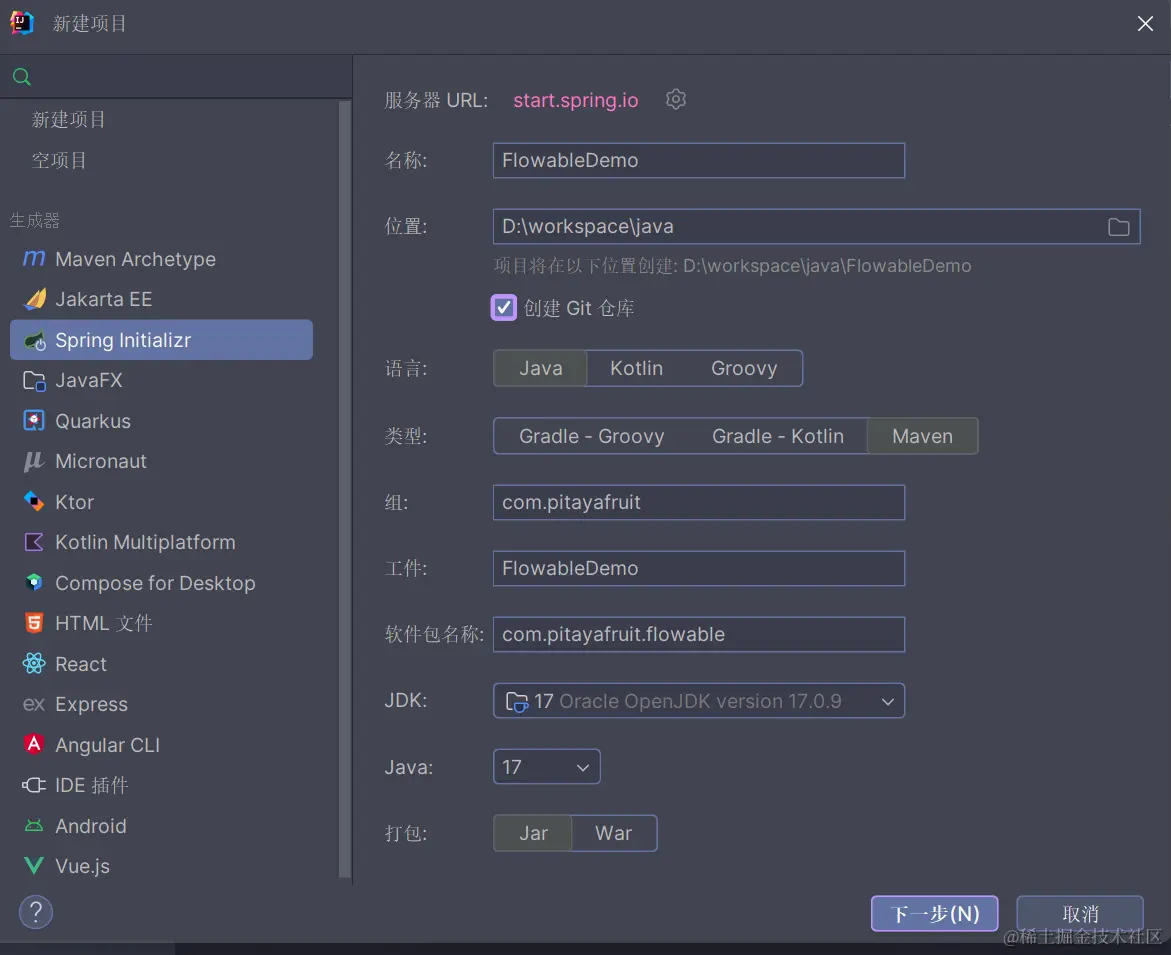Select the HTML 文件 generator label

[x=104, y=623]
